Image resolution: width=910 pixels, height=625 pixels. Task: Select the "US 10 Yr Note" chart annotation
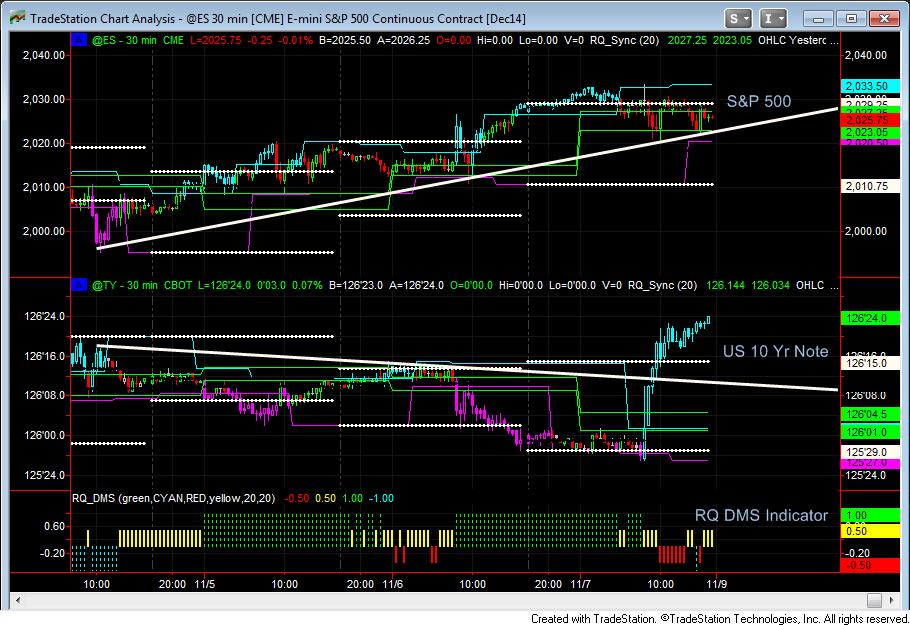775,351
